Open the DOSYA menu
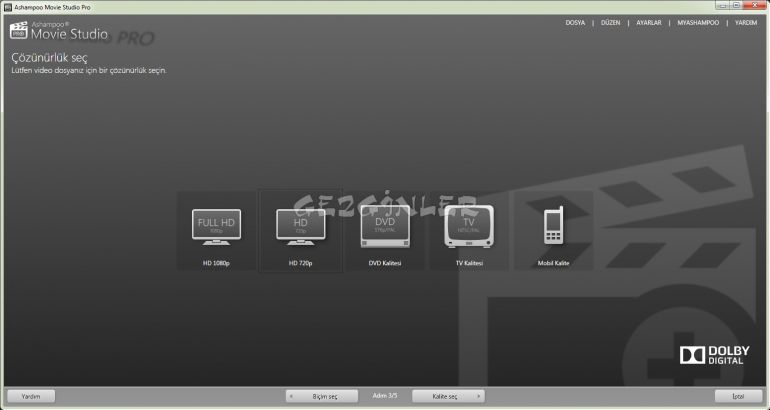The height and width of the screenshot is (410, 770). point(575,23)
